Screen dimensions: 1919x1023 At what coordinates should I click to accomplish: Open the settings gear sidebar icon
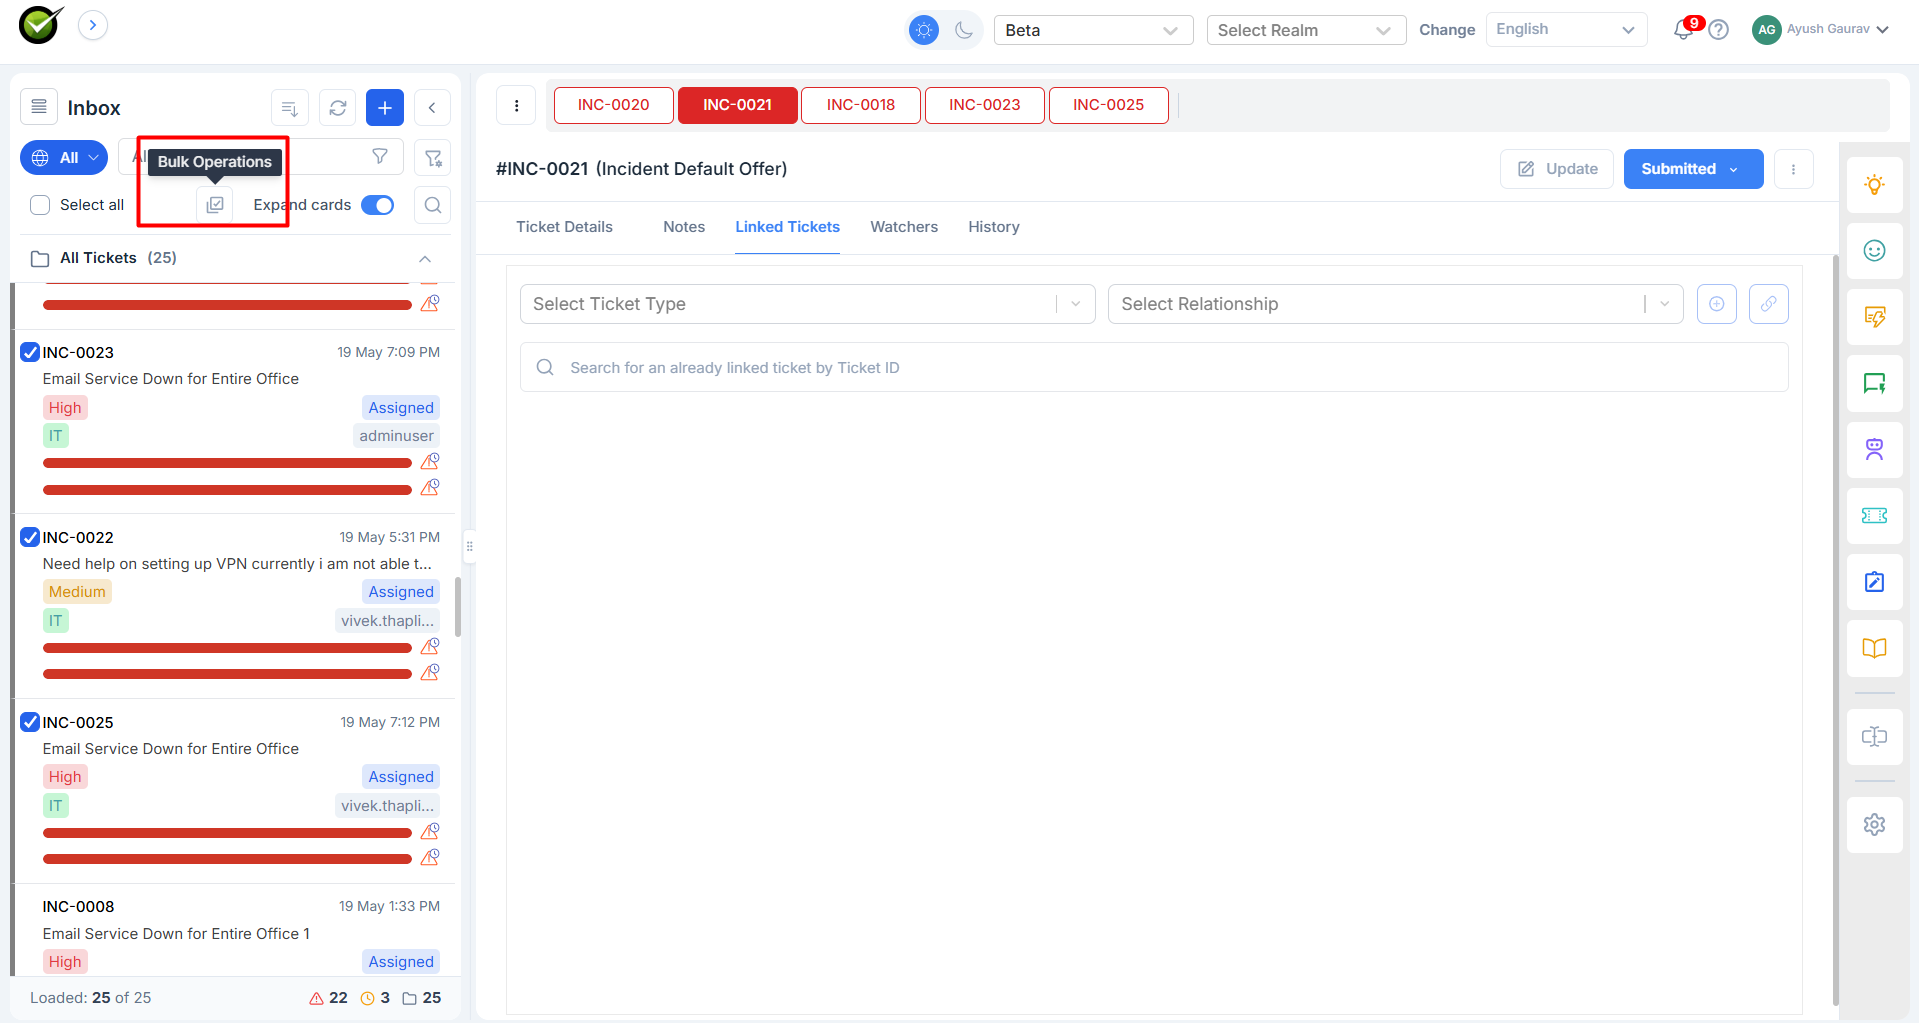coord(1874,824)
